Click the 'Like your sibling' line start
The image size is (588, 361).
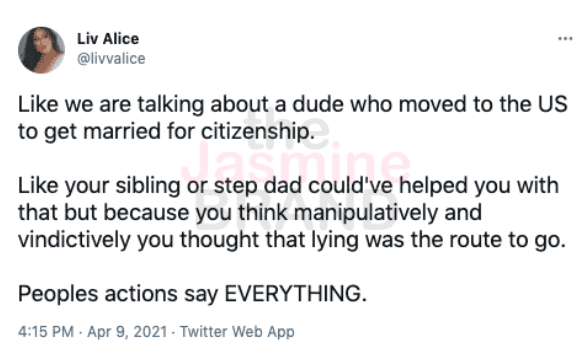click(99, 186)
